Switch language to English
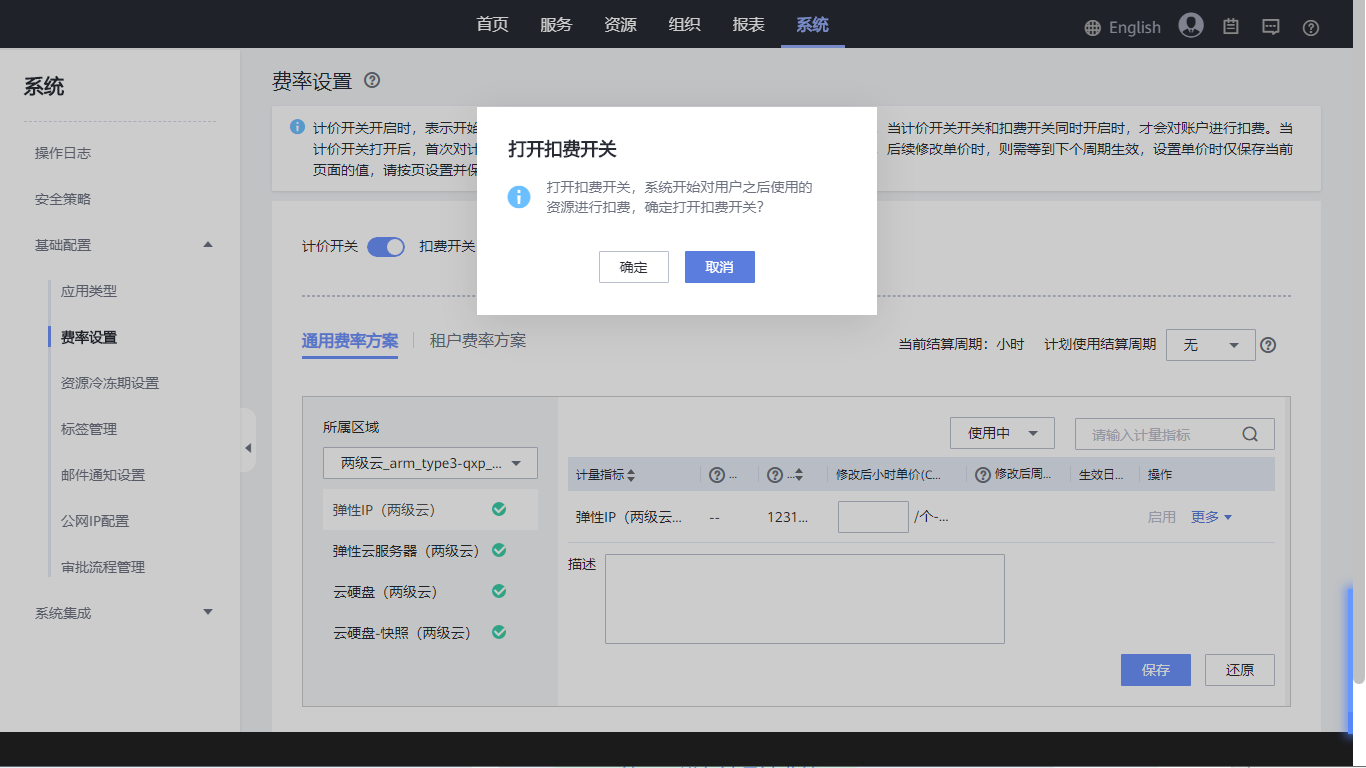Screen dimensions: 1366x768 (1122, 27)
